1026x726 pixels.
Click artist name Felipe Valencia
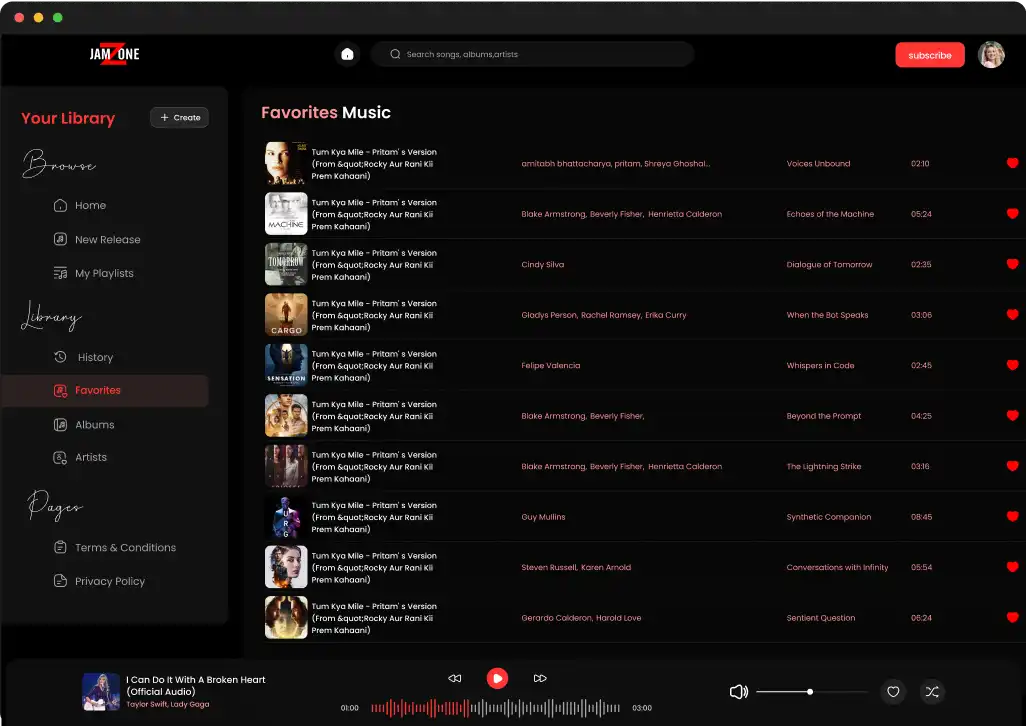coord(550,366)
